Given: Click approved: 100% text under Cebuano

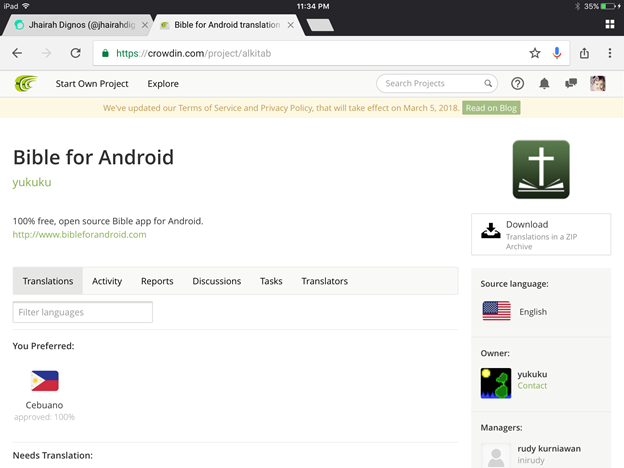Looking at the screenshot, I should coord(44,417).
